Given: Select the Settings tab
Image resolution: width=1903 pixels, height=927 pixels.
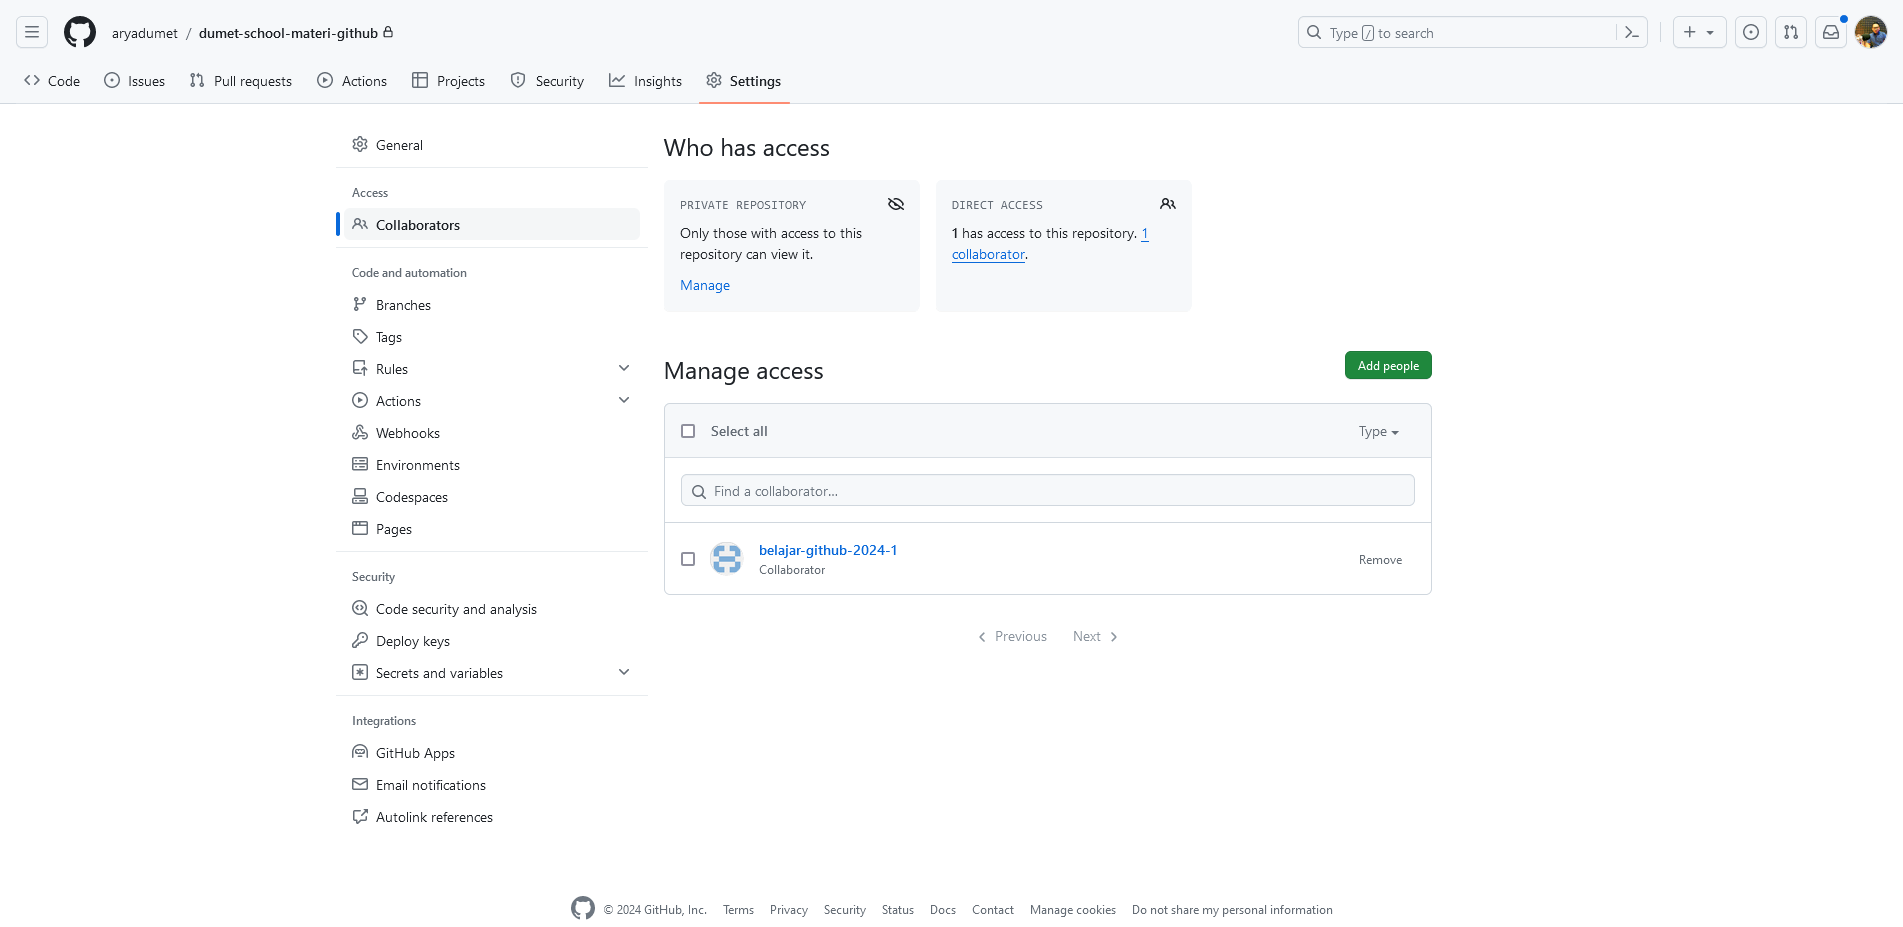Looking at the screenshot, I should point(744,81).
